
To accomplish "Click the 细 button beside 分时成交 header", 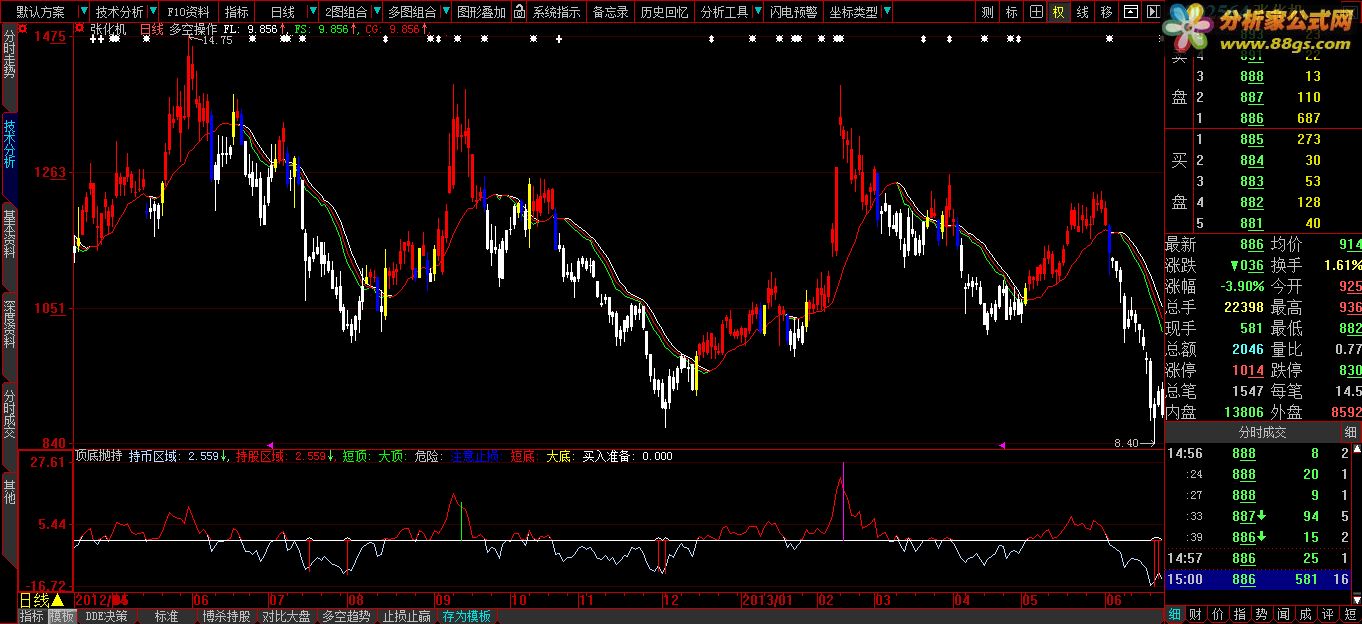I will (1351, 433).
